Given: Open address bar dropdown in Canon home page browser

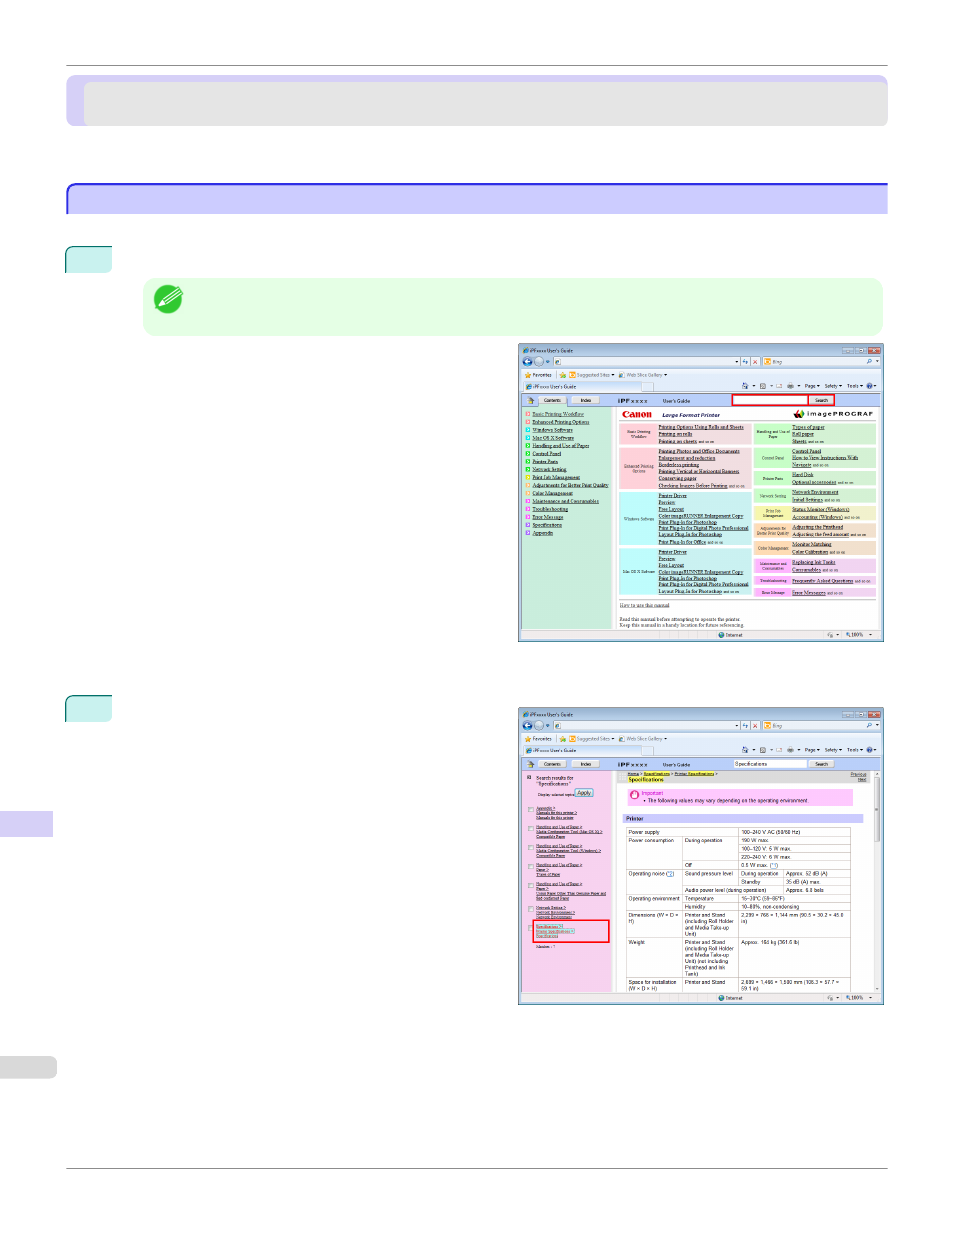Looking at the screenshot, I should tap(737, 361).
